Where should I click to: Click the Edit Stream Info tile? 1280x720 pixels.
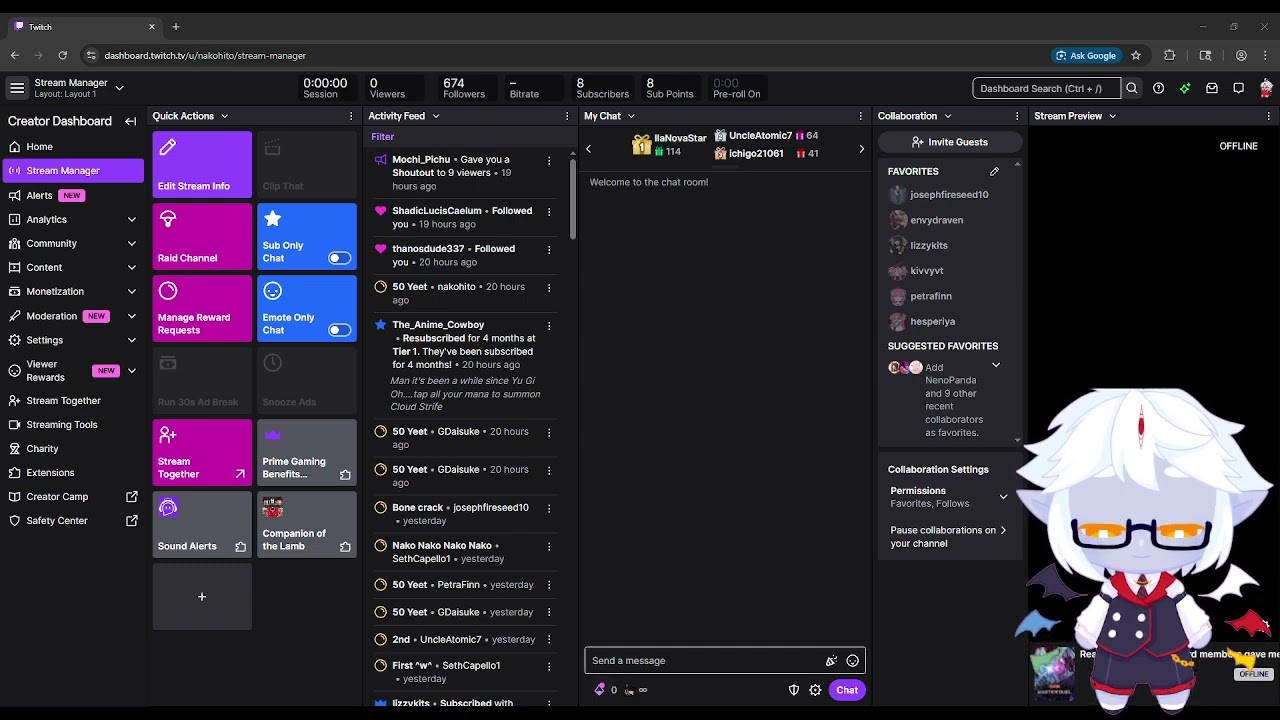point(202,164)
